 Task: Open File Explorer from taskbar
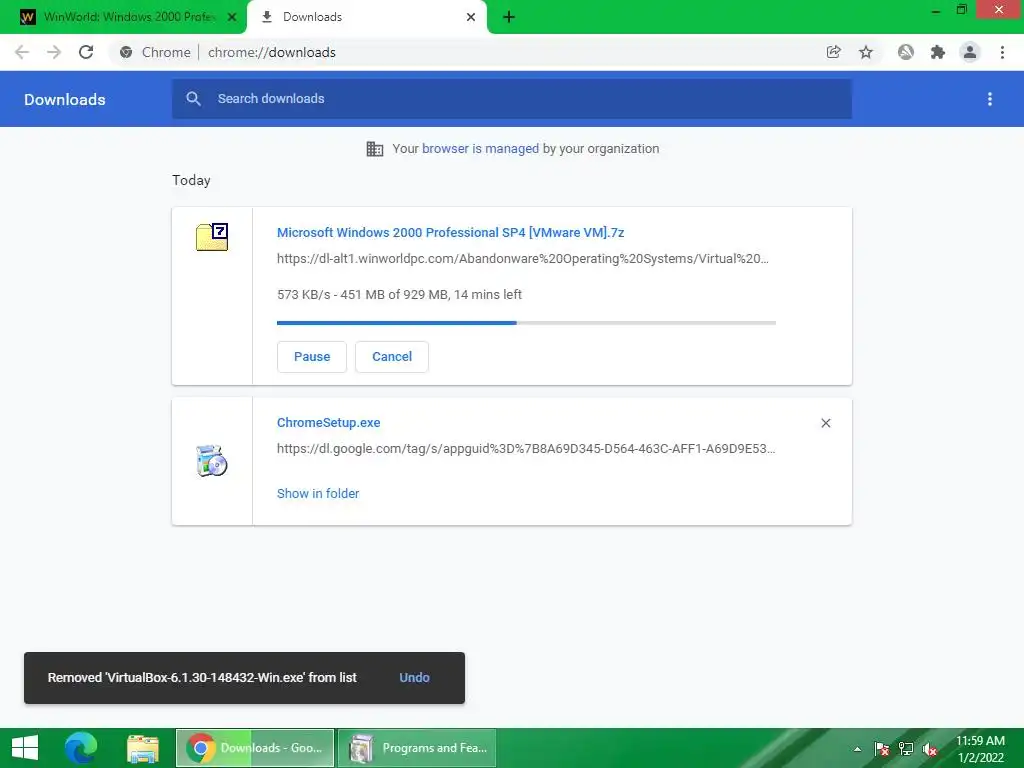(143, 748)
